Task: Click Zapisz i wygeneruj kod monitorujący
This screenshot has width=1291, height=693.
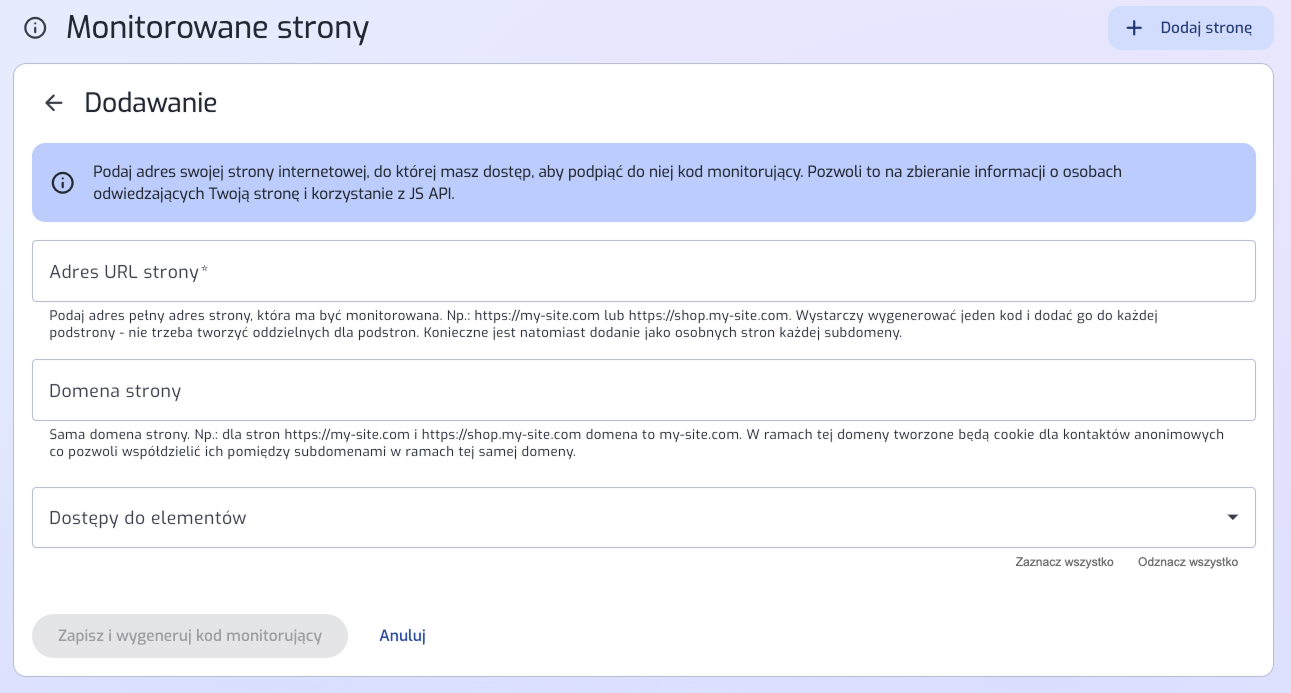Action: point(190,635)
